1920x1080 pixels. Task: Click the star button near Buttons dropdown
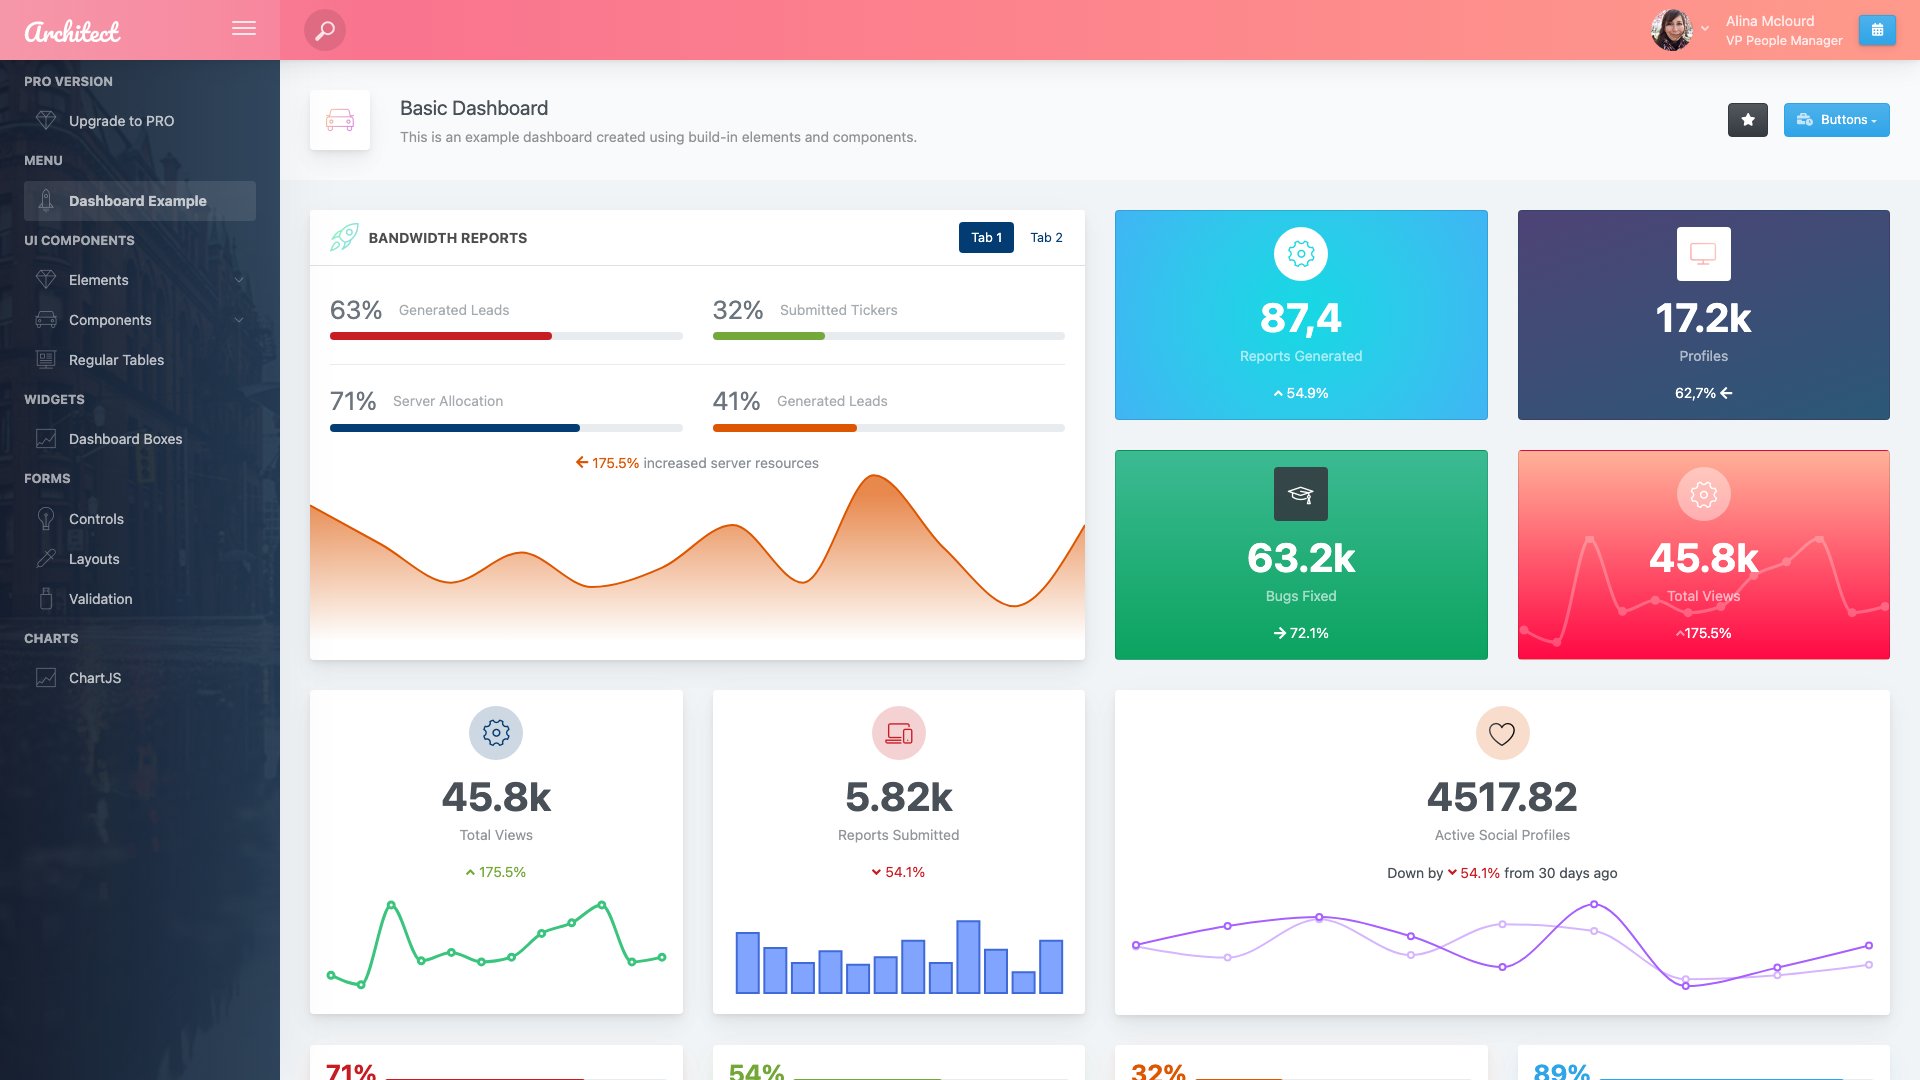coord(1747,119)
